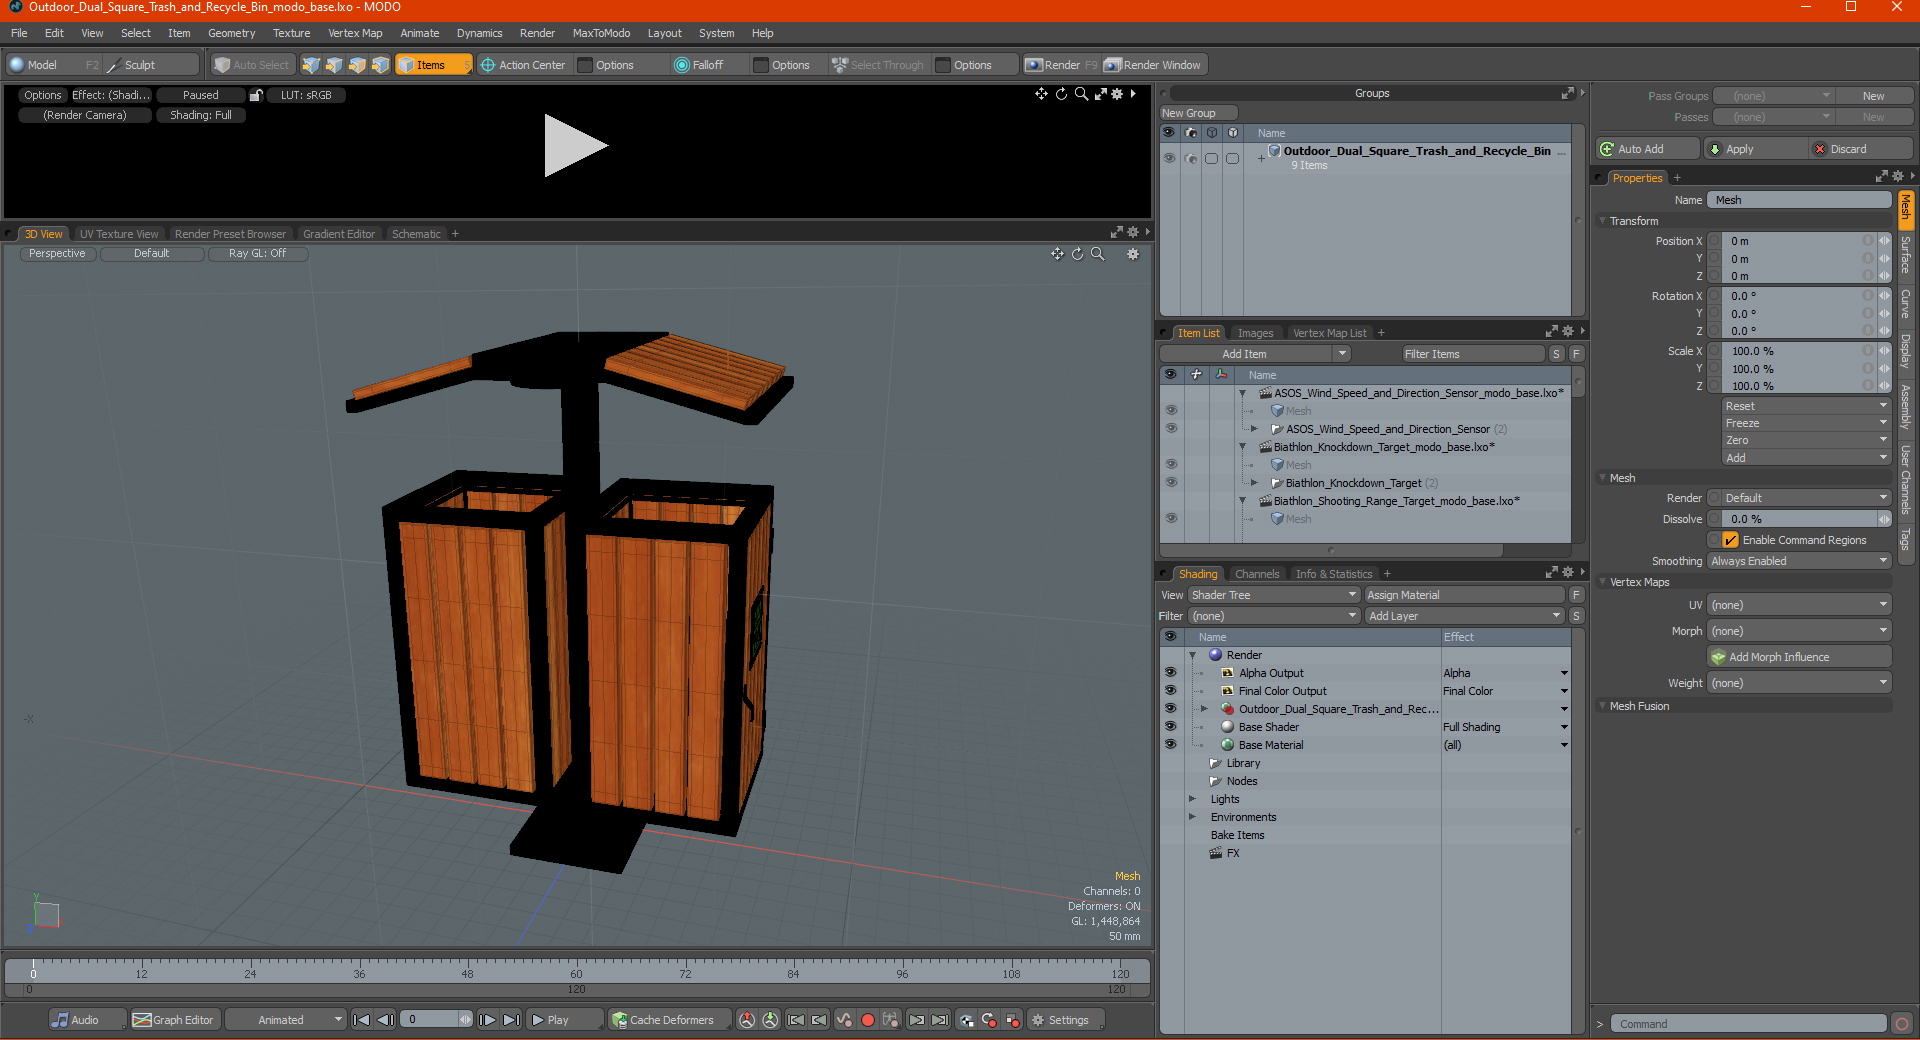Image resolution: width=1920 pixels, height=1040 pixels.
Task: Click Auto Add button
Action: [1647, 149]
